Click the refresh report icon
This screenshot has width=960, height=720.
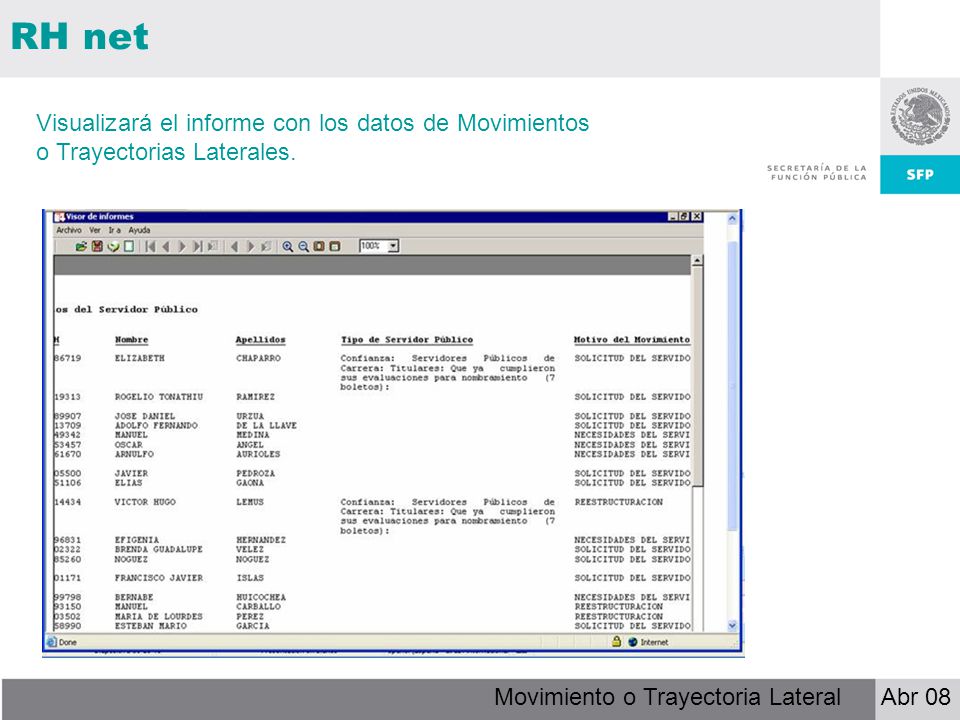point(113,246)
